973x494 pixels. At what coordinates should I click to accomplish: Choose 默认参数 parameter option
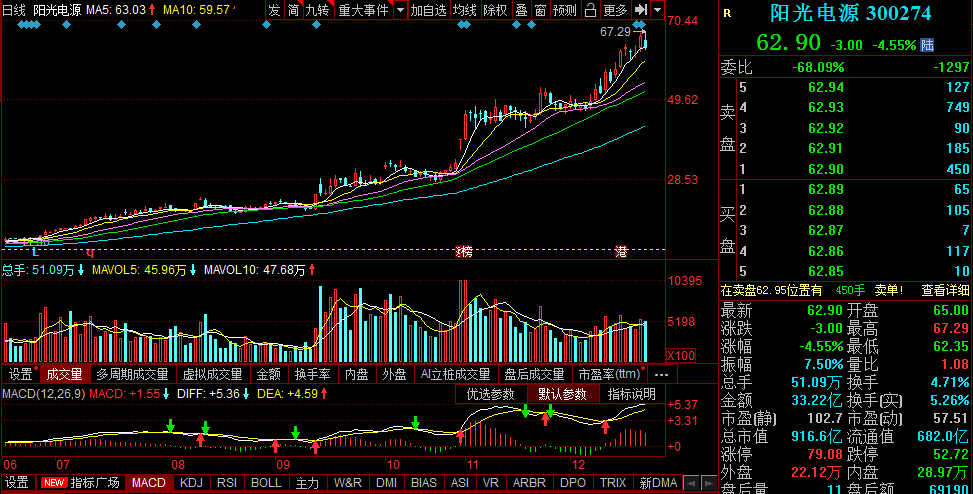tap(562, 394)
